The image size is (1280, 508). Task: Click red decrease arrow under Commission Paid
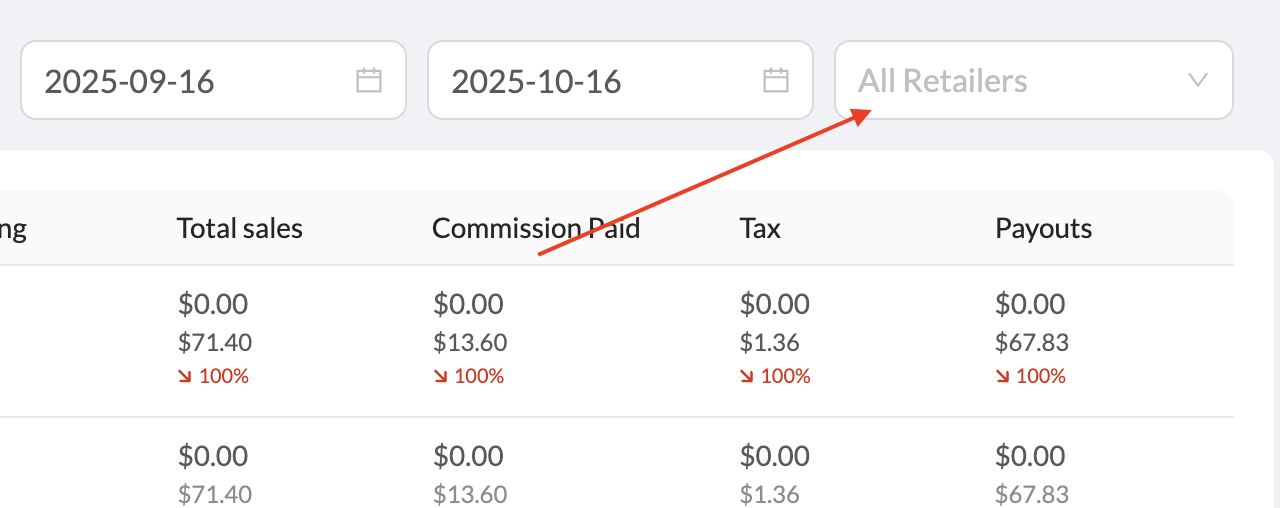(x=440, y=377)
